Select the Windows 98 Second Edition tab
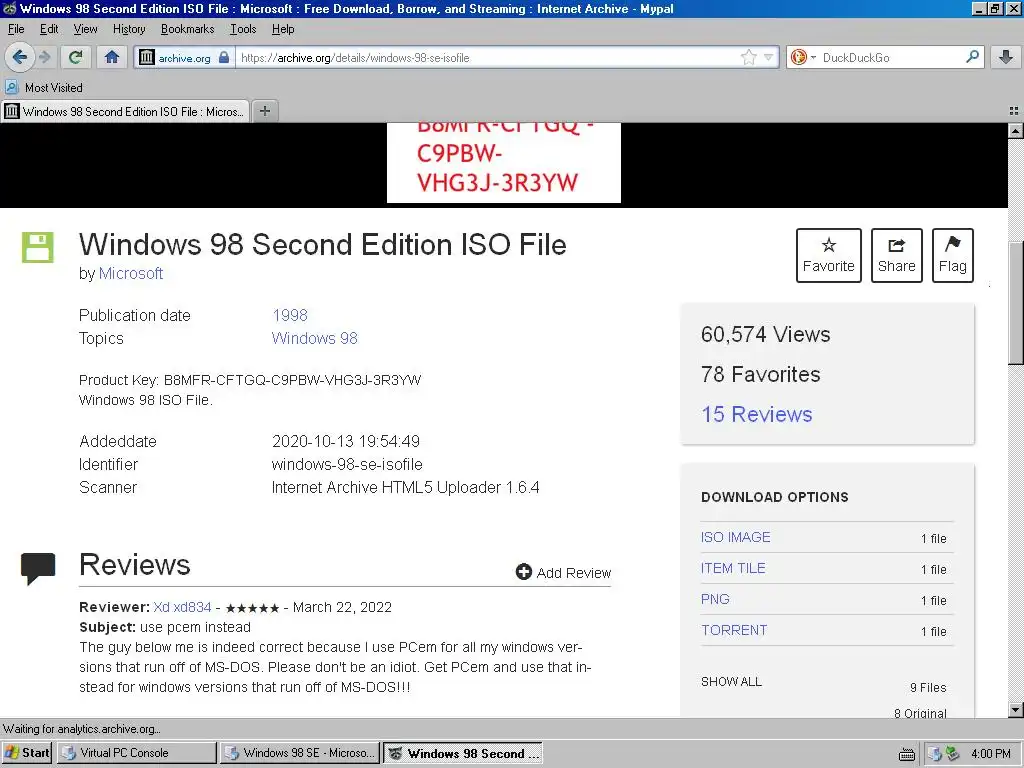 coord(125,111)
